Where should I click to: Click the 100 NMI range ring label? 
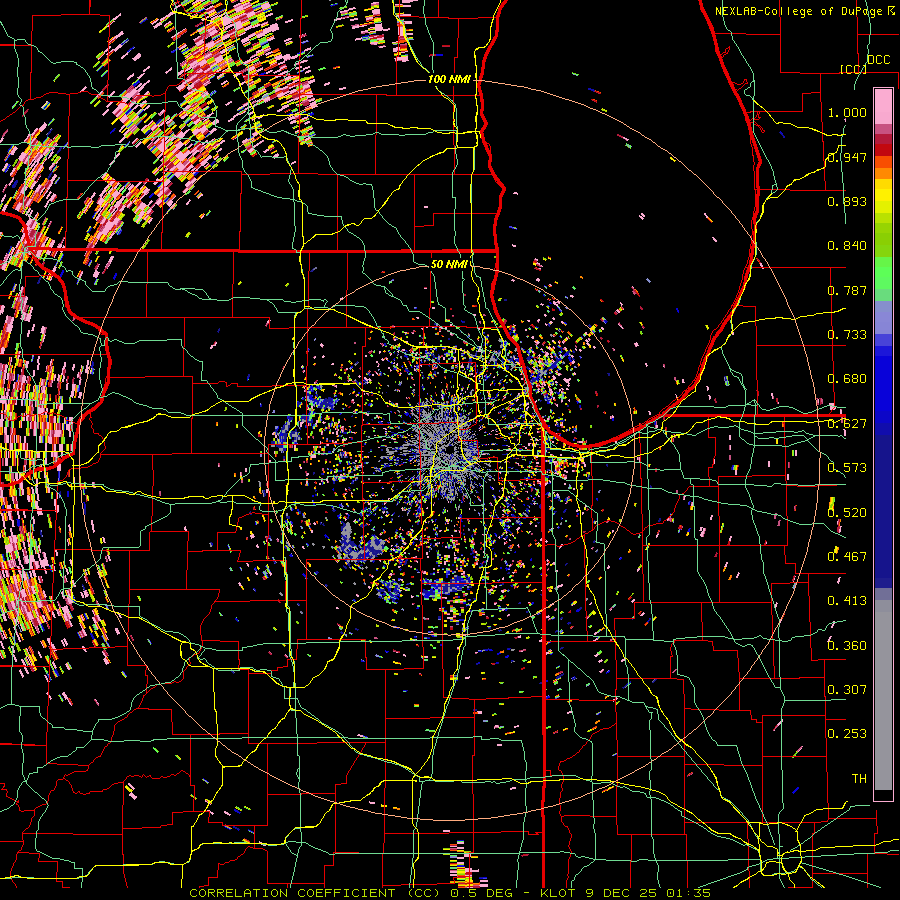point(449,79)
